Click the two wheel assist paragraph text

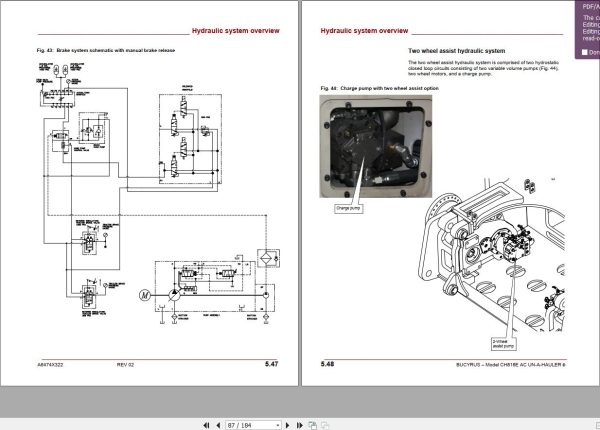483,68
